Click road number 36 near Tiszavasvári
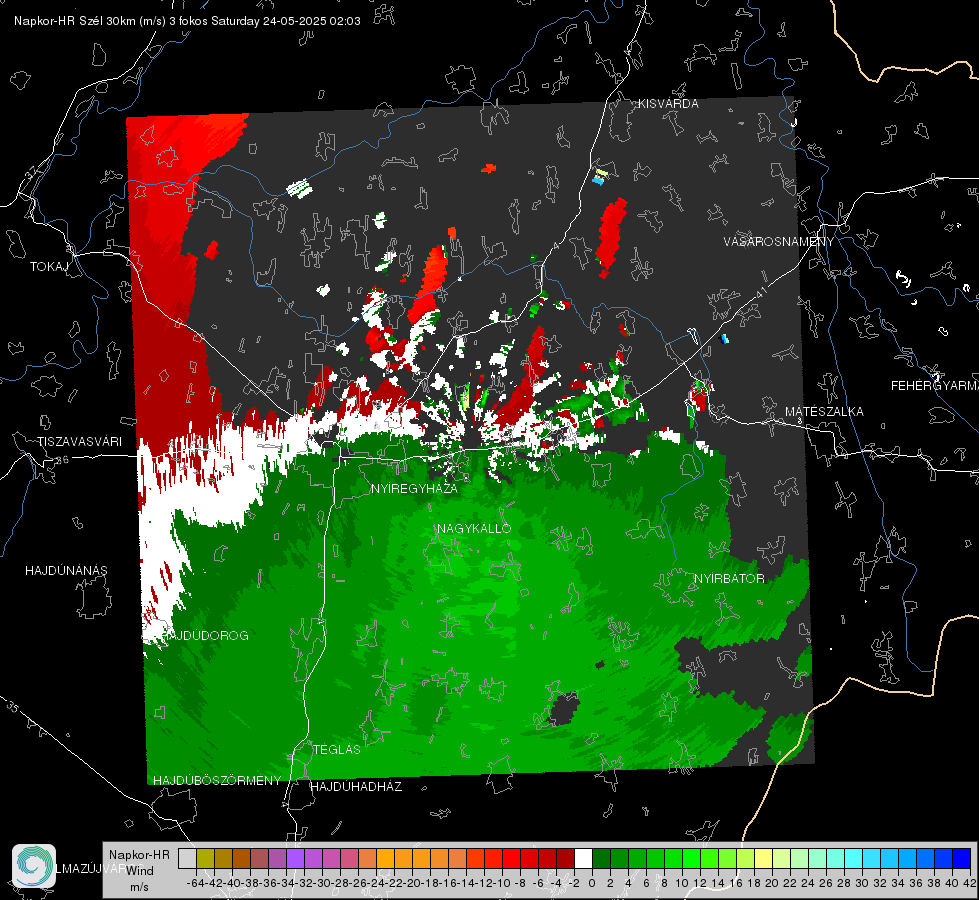Viewport: 979px width, 900px height. click(x=62, y=460)
